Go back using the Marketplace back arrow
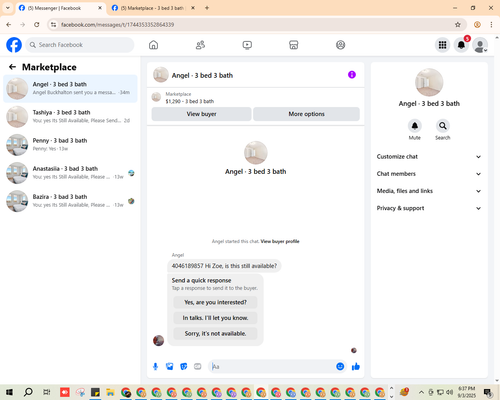500x400 pixels. (x=12, y=67)
